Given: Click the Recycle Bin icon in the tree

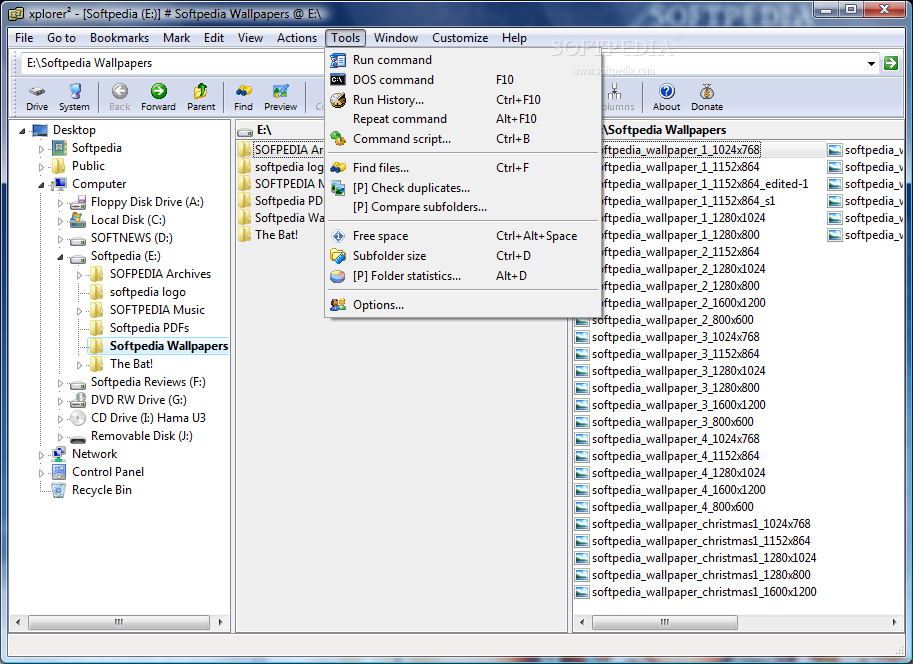Looking at the screenshot, I should point(58,490).
